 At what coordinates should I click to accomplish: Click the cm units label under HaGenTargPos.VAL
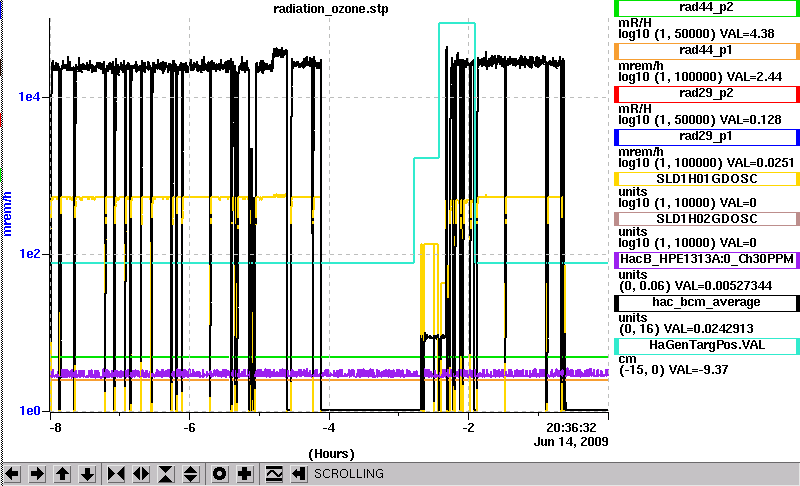(x=627, y=359)
